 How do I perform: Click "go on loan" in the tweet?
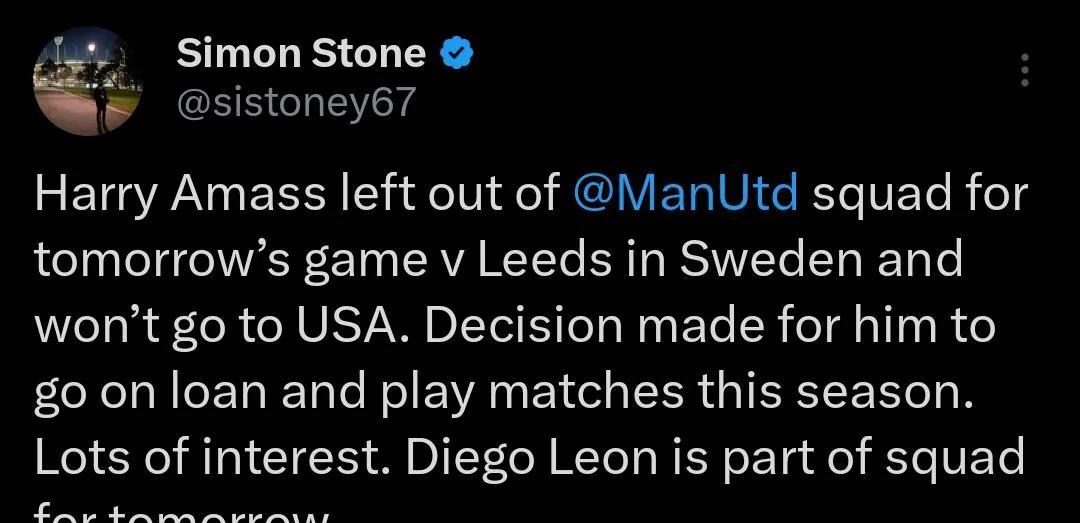point(149,392)
